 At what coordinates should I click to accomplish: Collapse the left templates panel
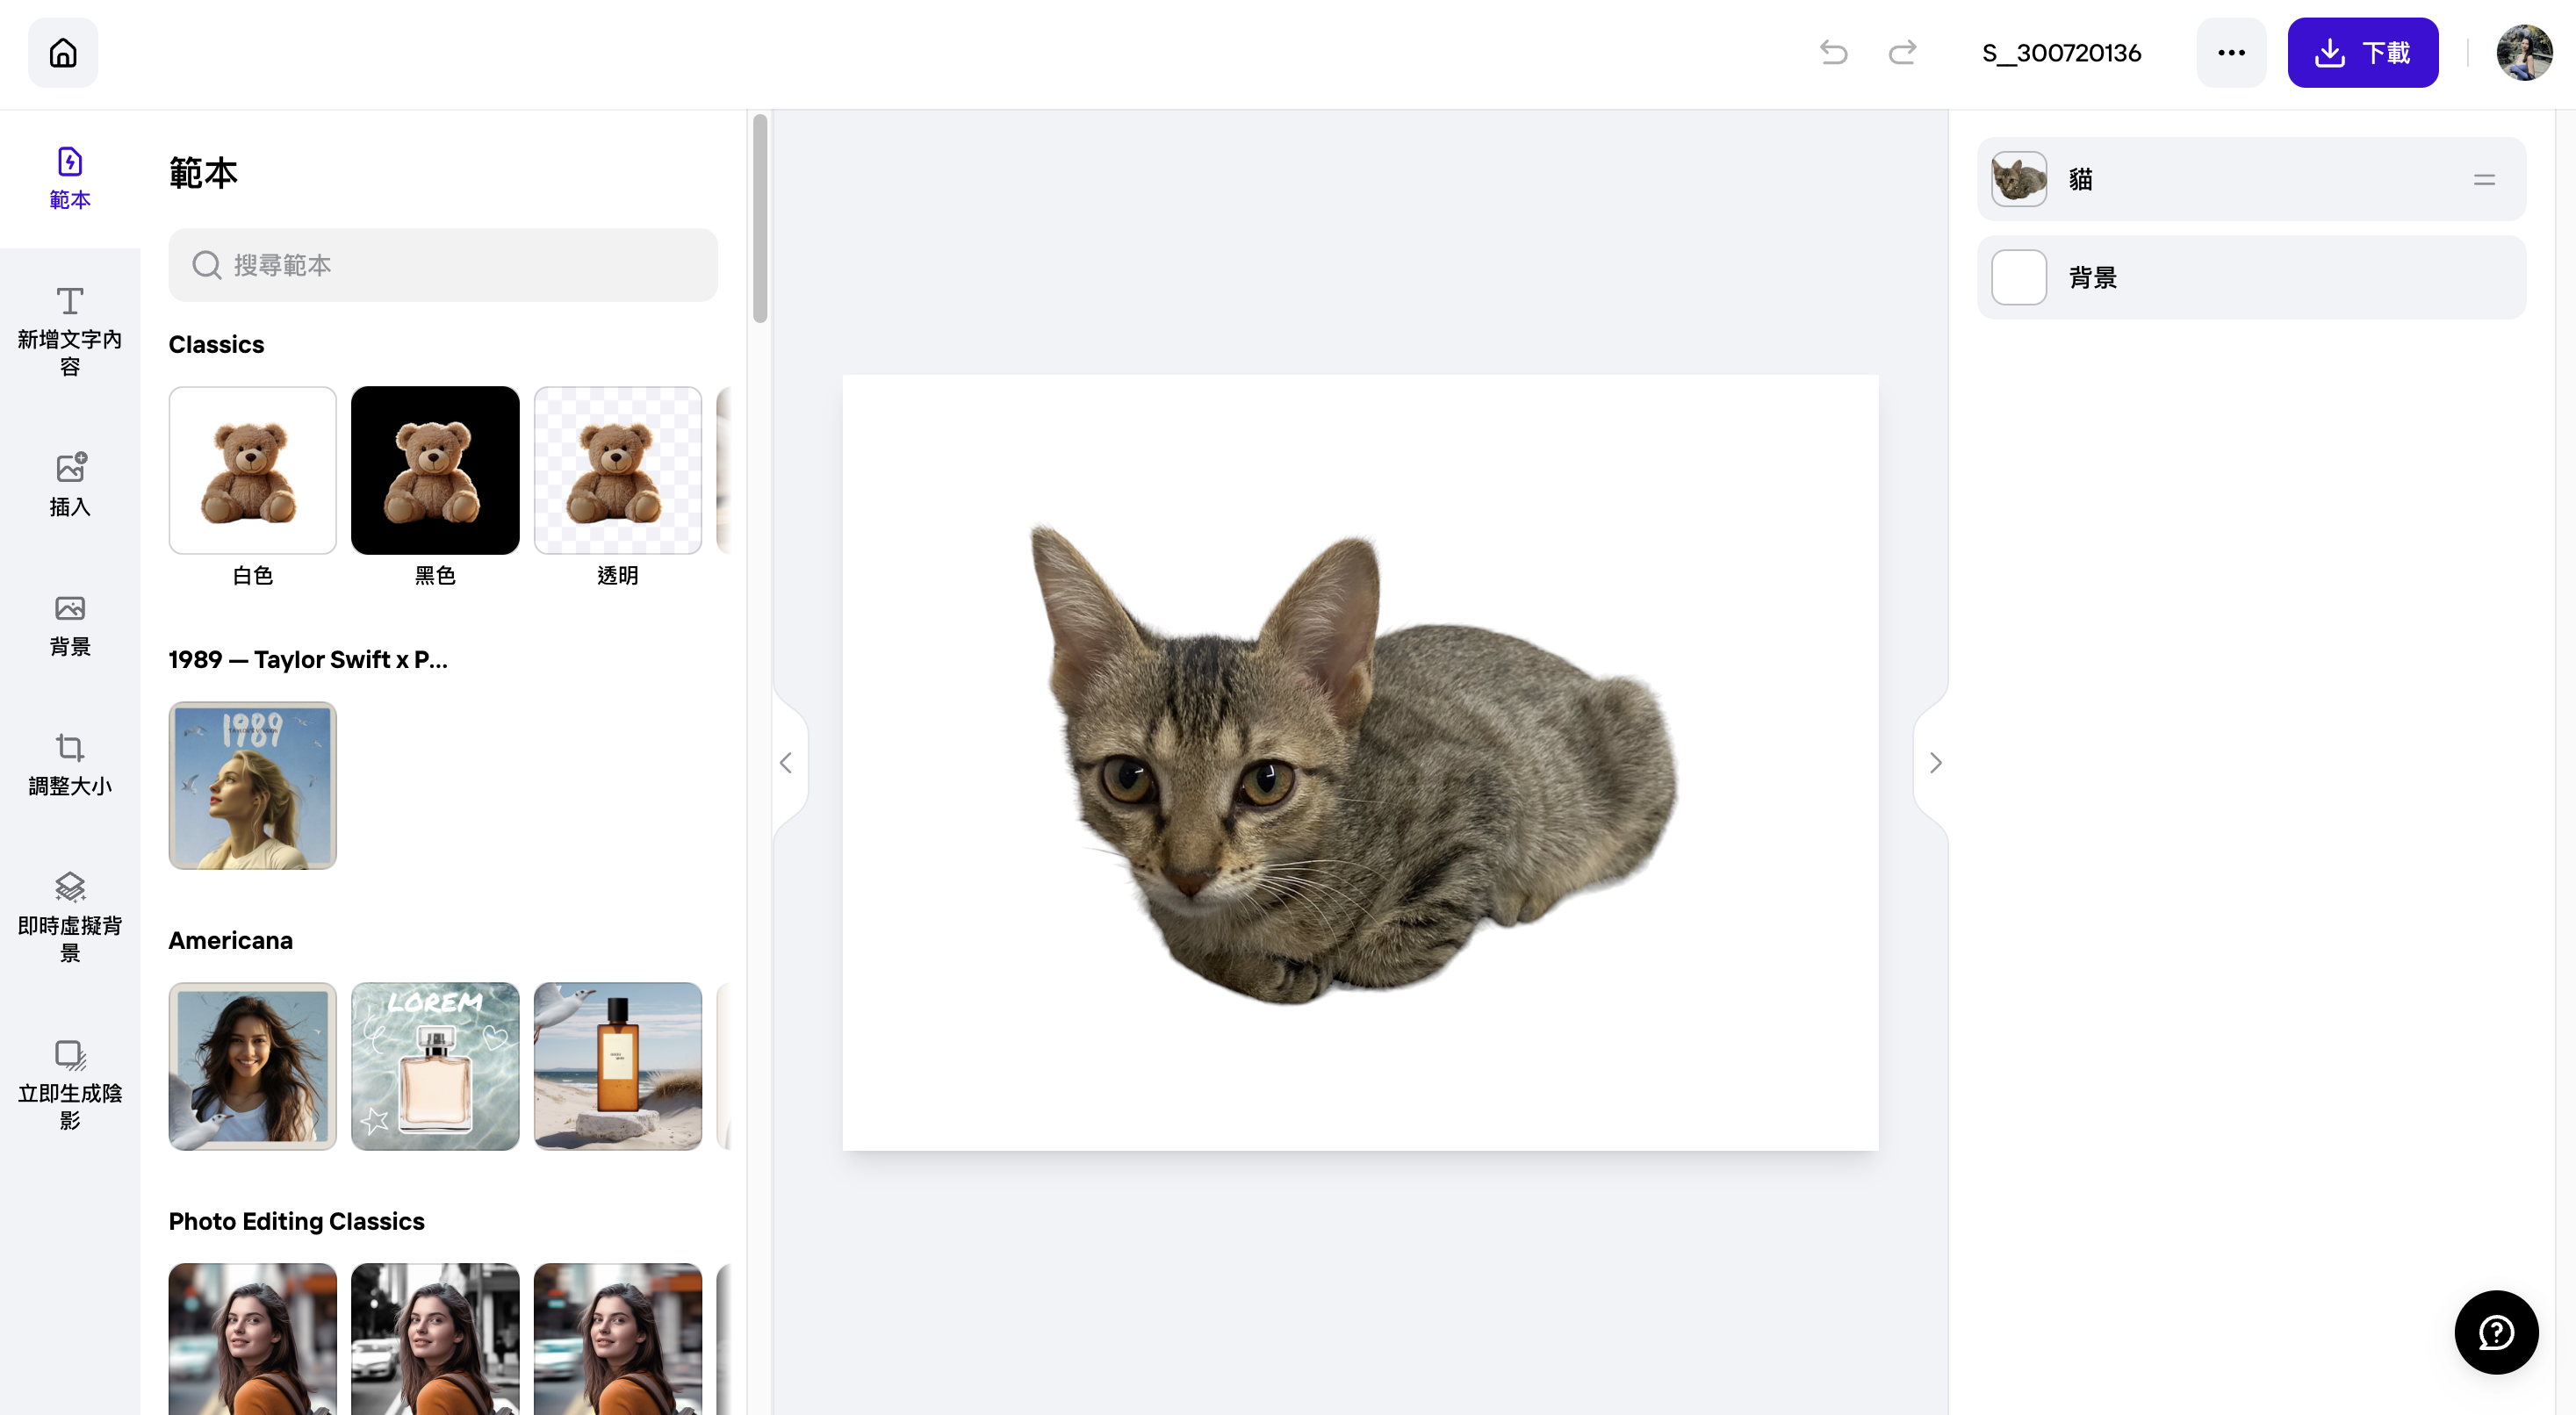point(786,763)
